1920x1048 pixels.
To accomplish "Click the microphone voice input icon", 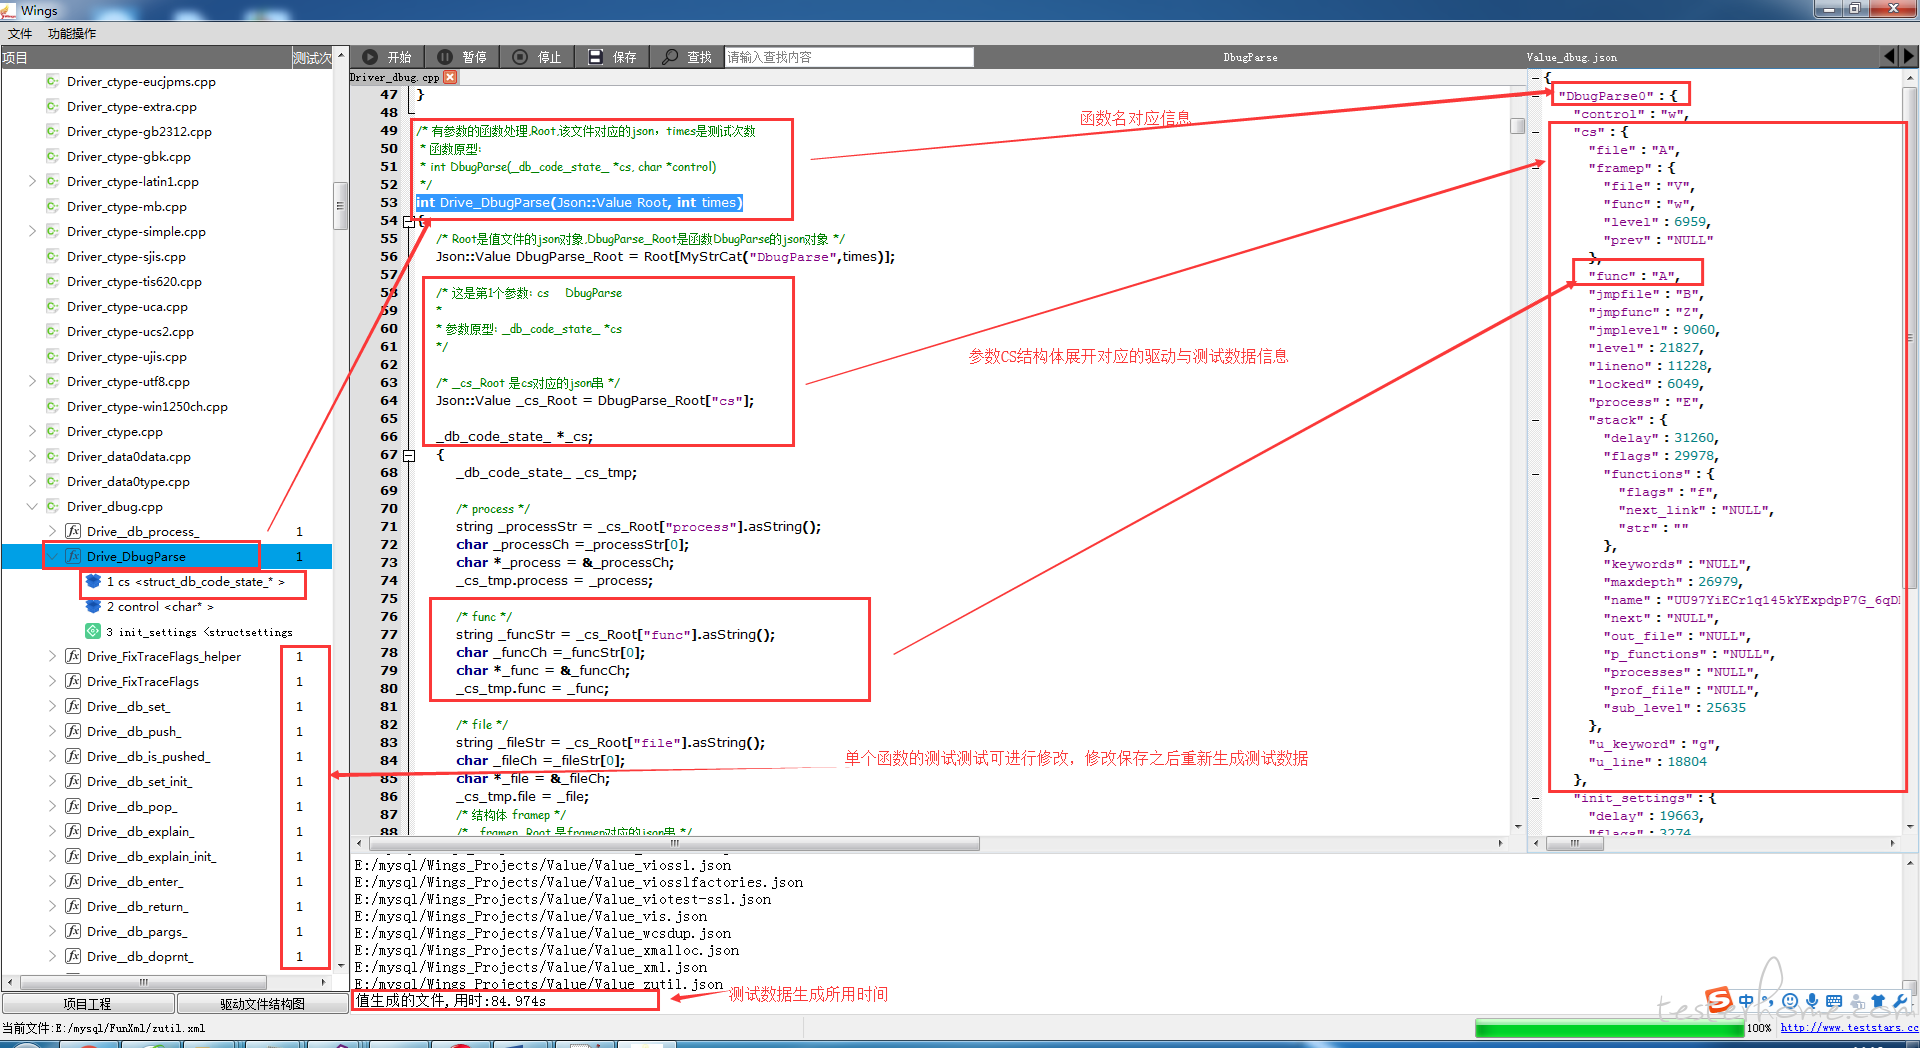I will click(1812, 1001).
